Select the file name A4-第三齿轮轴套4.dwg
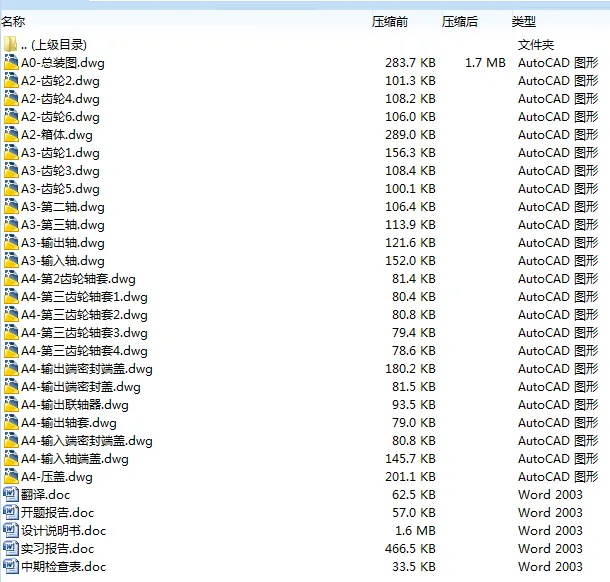Image resolution: width=610 pixels, height=582 pixels. 84,351
